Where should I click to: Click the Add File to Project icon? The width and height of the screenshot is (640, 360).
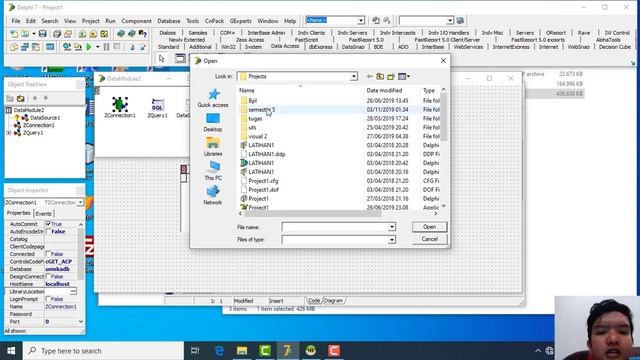coord(82,34)
